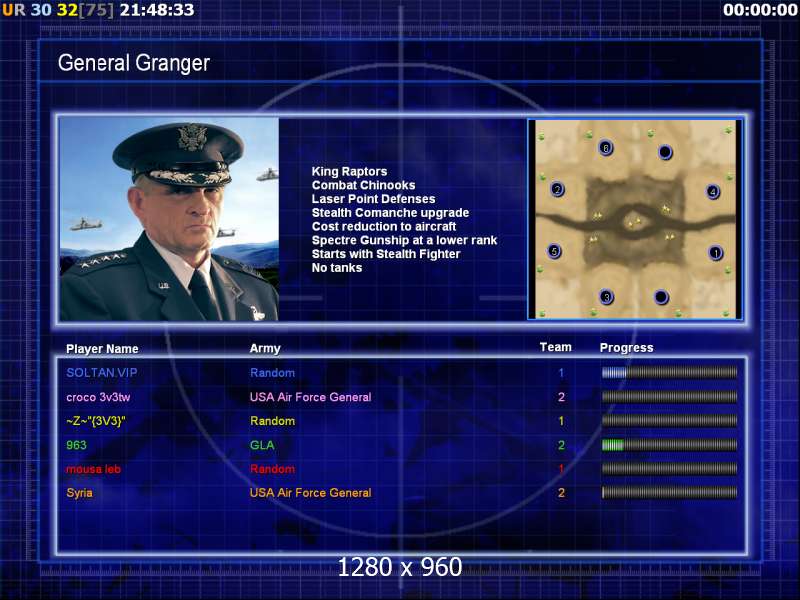This screenshot has height=600, width=800.
Task: Click croco 3v3tw's team number 2
Action: click(x=561, y=397)
